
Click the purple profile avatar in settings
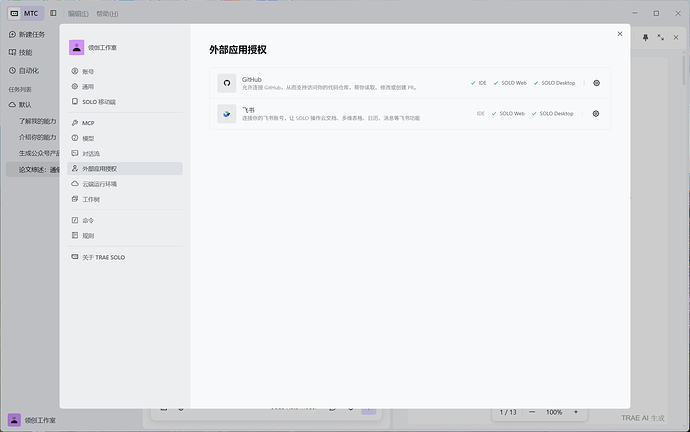click(77, 48)
